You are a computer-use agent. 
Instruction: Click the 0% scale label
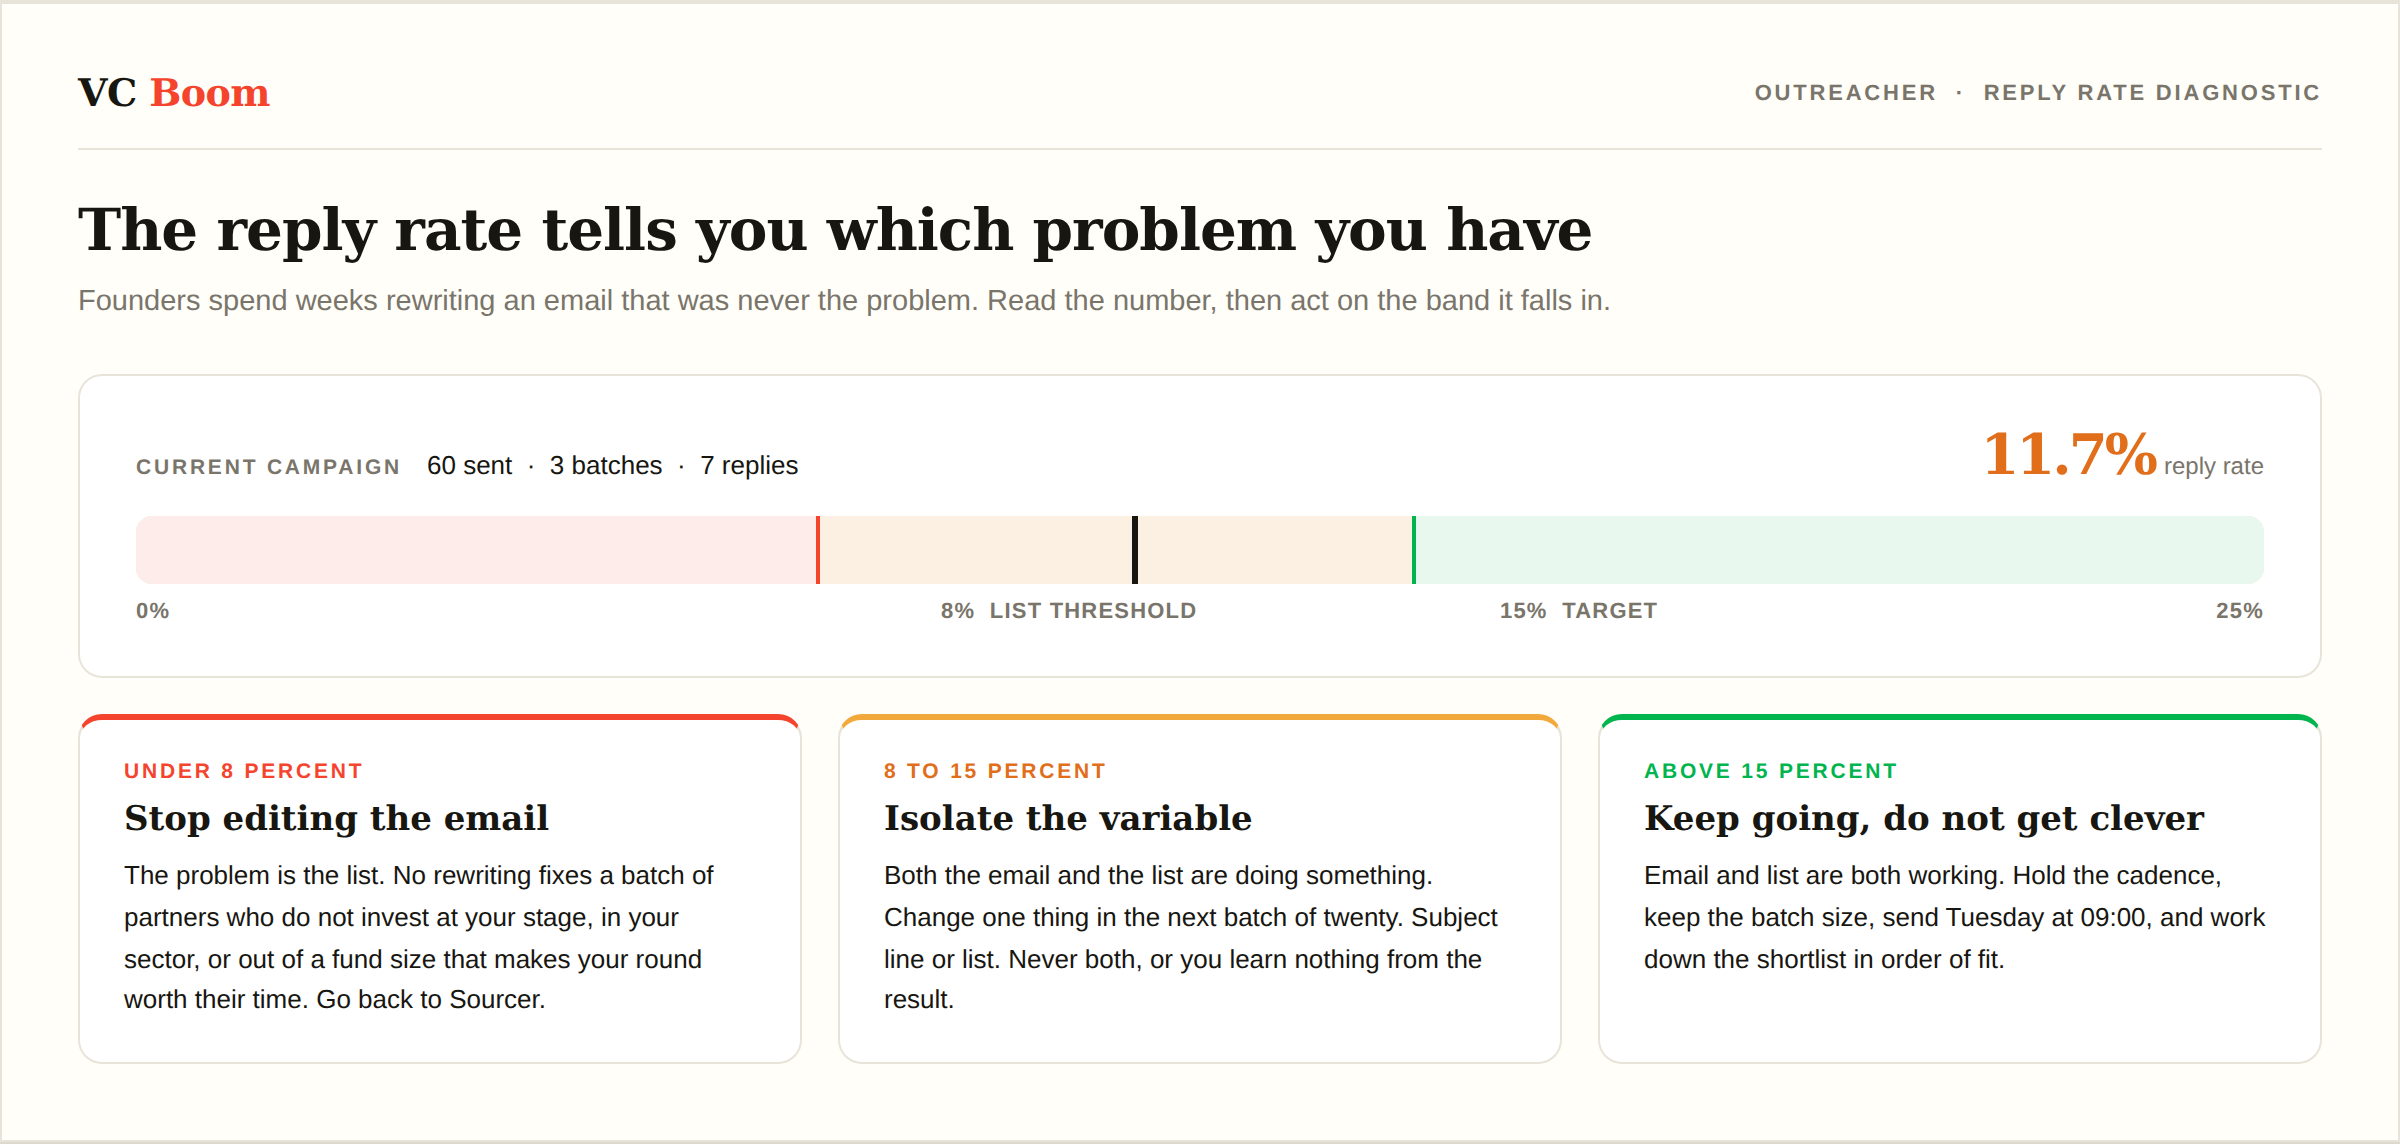click(153, 611)
